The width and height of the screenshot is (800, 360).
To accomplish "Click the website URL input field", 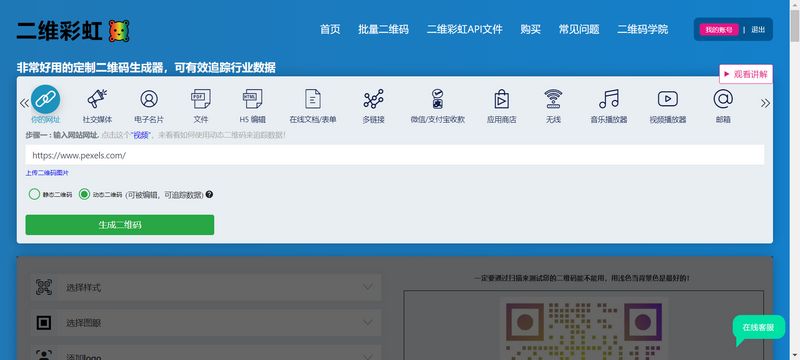I will 395,155.
